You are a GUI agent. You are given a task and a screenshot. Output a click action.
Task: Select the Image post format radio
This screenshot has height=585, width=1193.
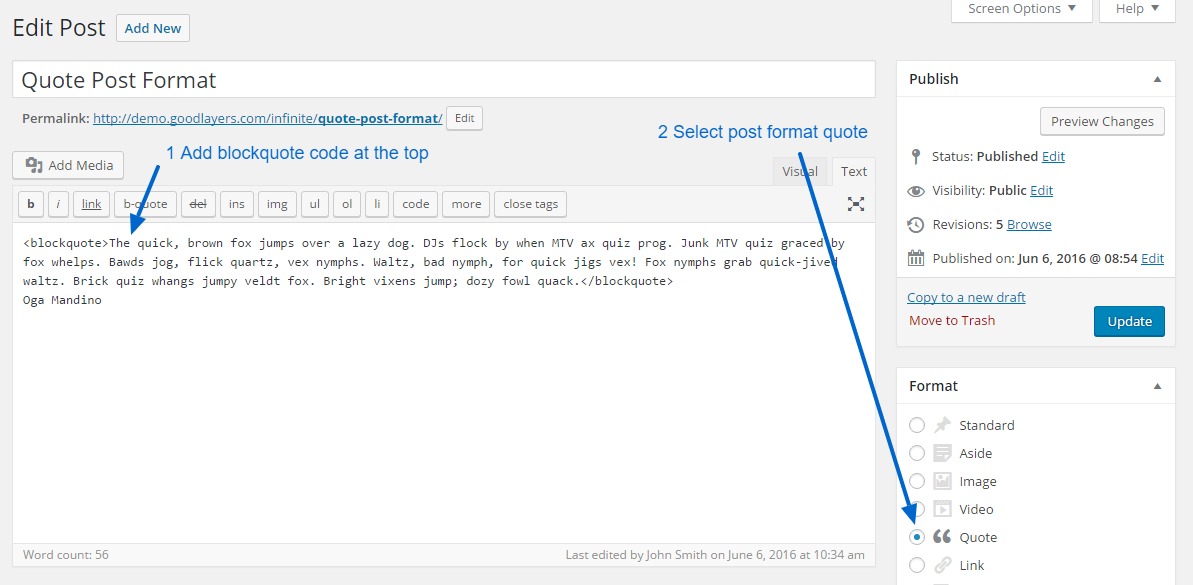[x=917, y=481]
